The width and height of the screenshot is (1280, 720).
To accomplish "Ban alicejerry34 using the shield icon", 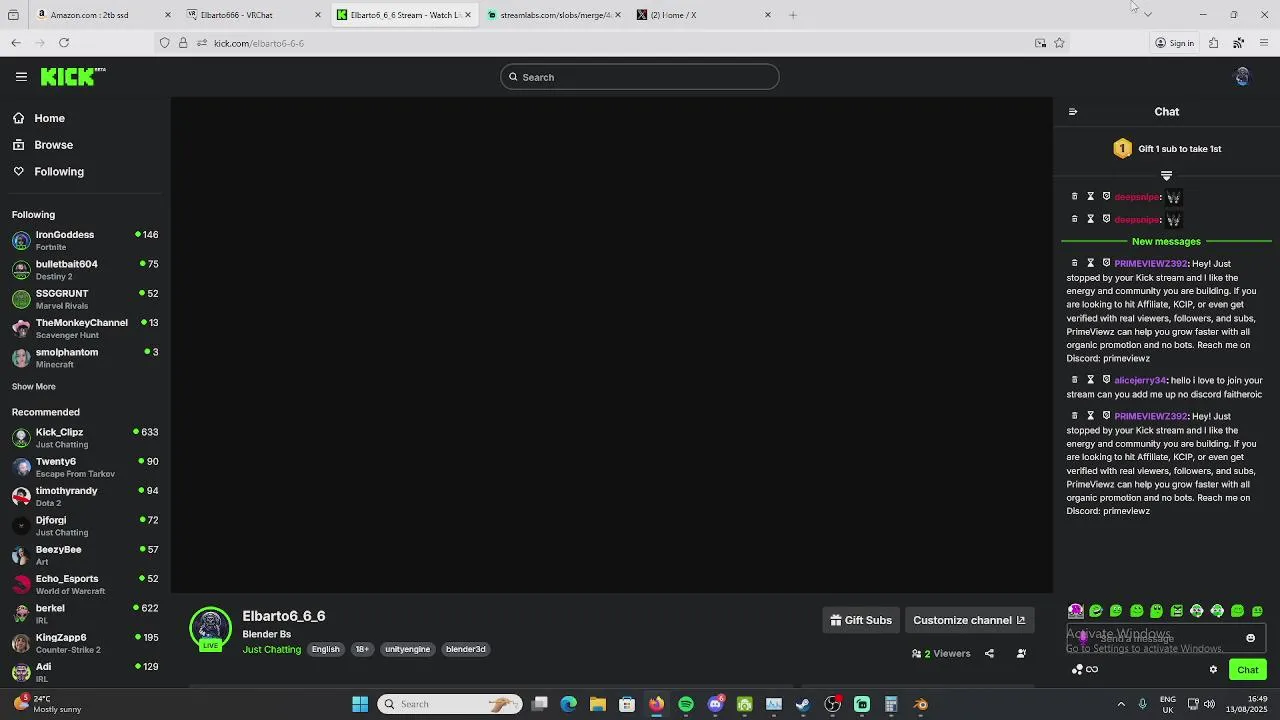I will 1106,380.
